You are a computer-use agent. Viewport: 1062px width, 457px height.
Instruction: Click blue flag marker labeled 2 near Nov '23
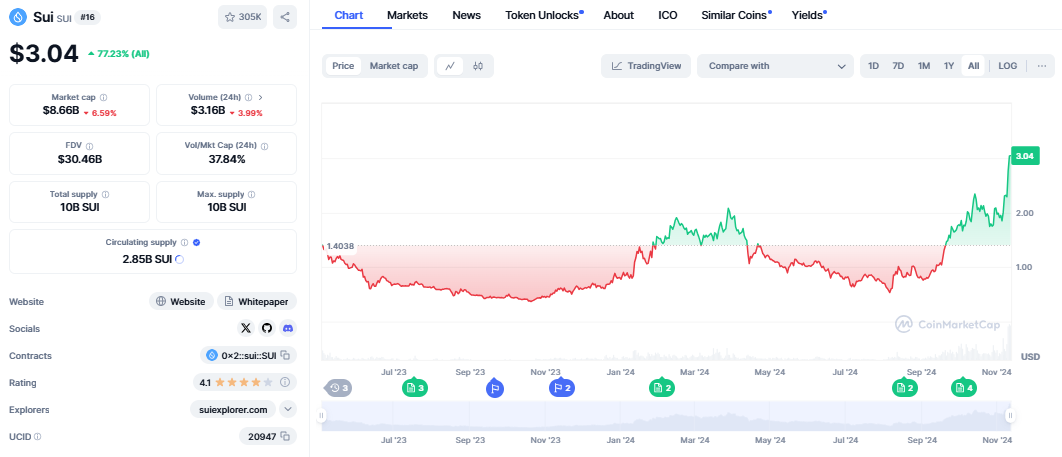pyautogui.click(x=561, y=388)
